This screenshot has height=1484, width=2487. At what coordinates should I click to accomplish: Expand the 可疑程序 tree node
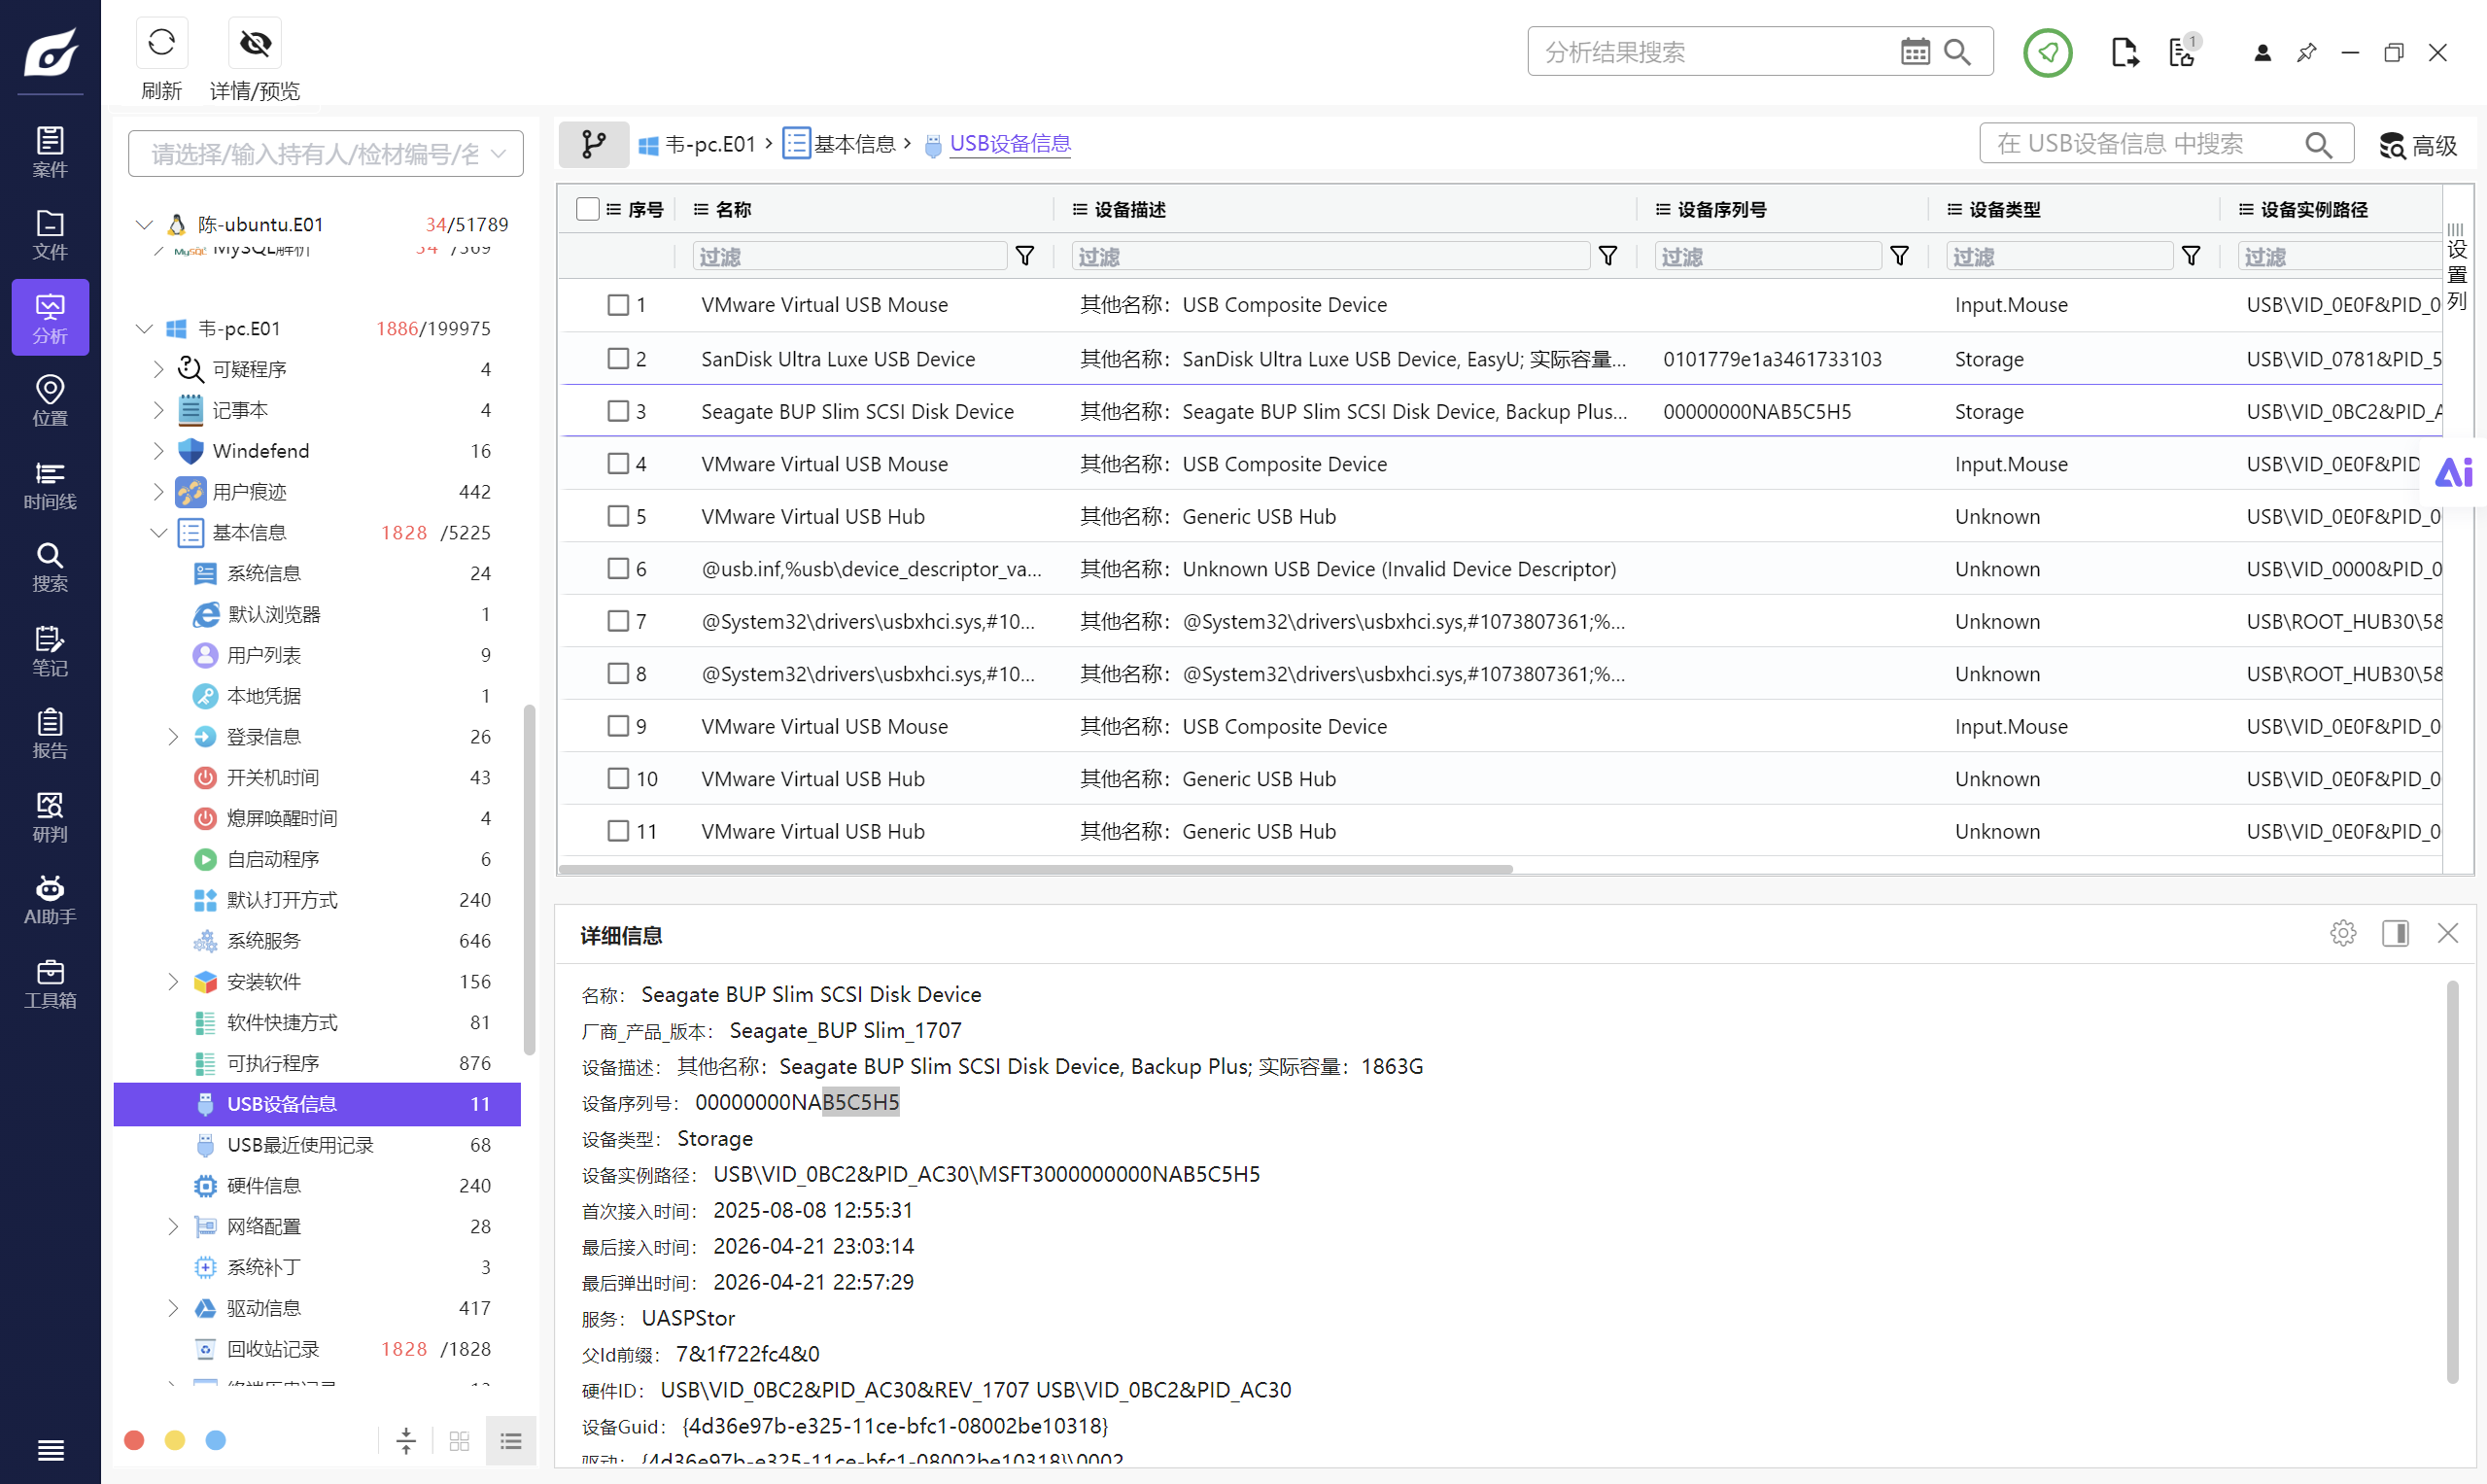(x=158, y=369)
